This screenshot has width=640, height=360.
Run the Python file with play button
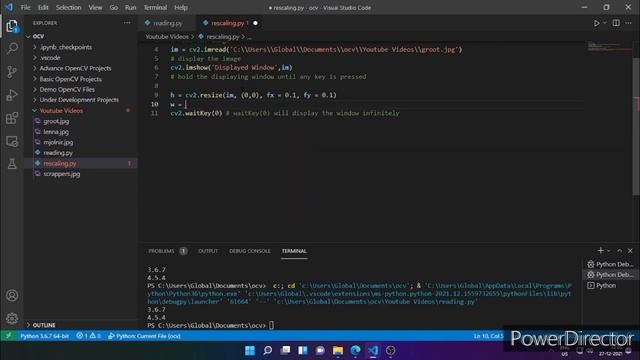[596, 23]
